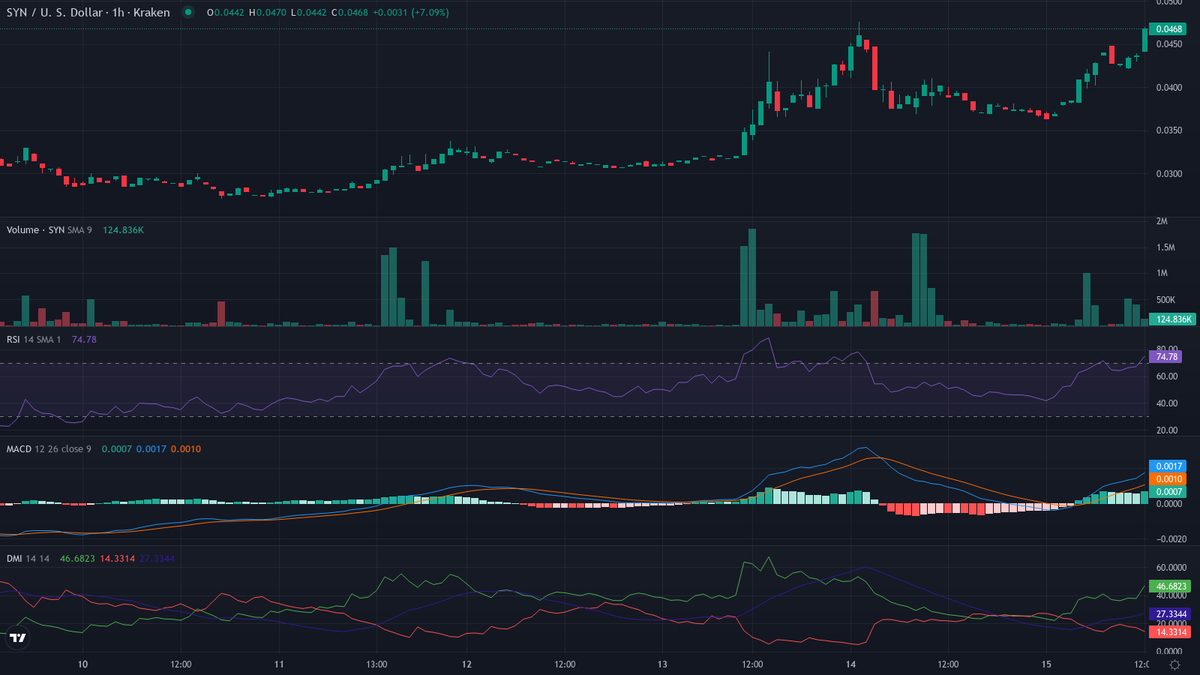This screenshot has height=675, width=1200.
Task: Click the orange 0.0010 value in the MACD legend
Action: pos(186,449)
